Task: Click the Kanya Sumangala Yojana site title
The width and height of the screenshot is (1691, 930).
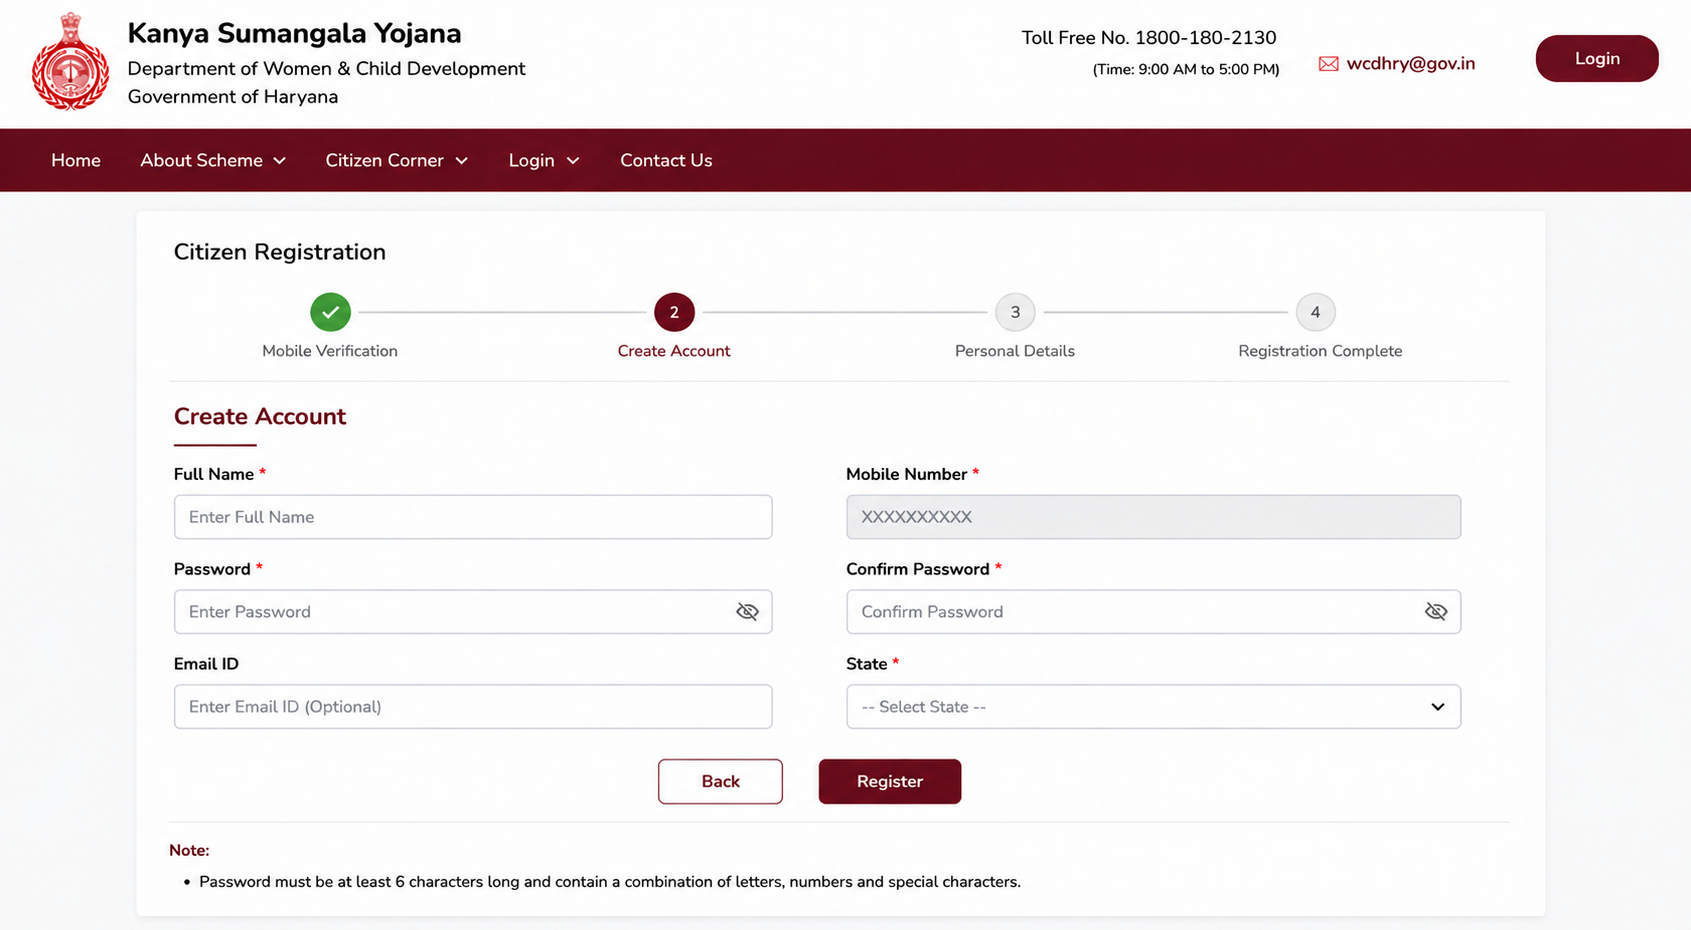Action: coord(294,33)
